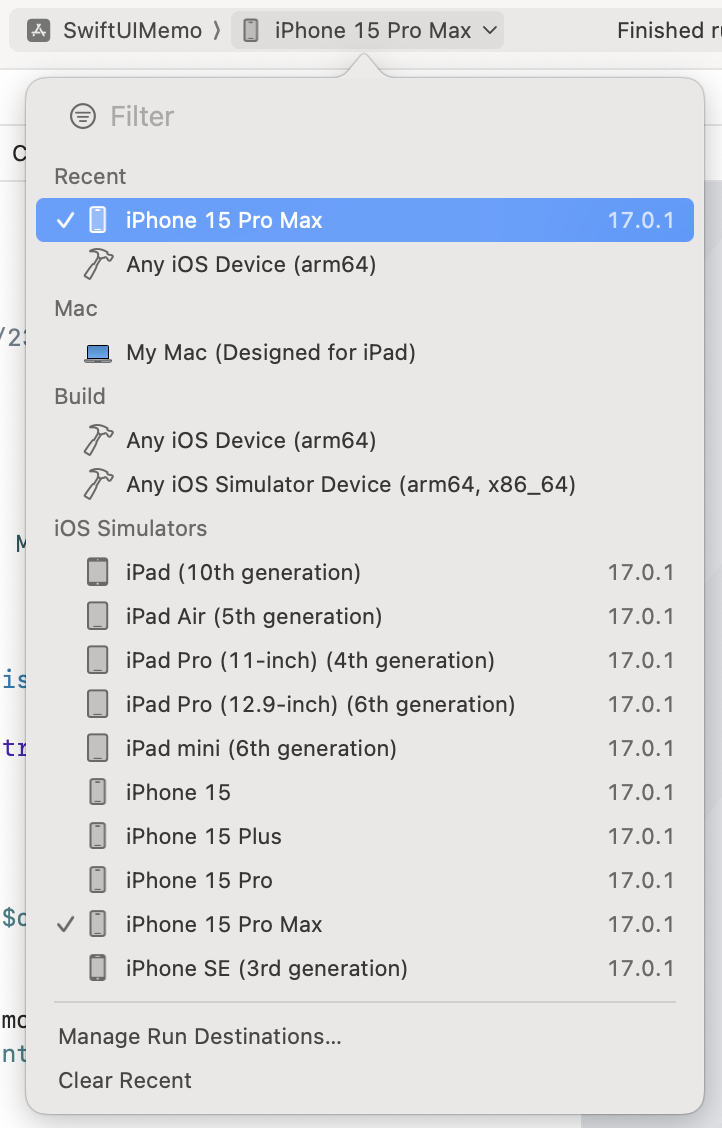
Task: Click the iPad mini (6th generation) device icon
Action: [x=98, y=748]
